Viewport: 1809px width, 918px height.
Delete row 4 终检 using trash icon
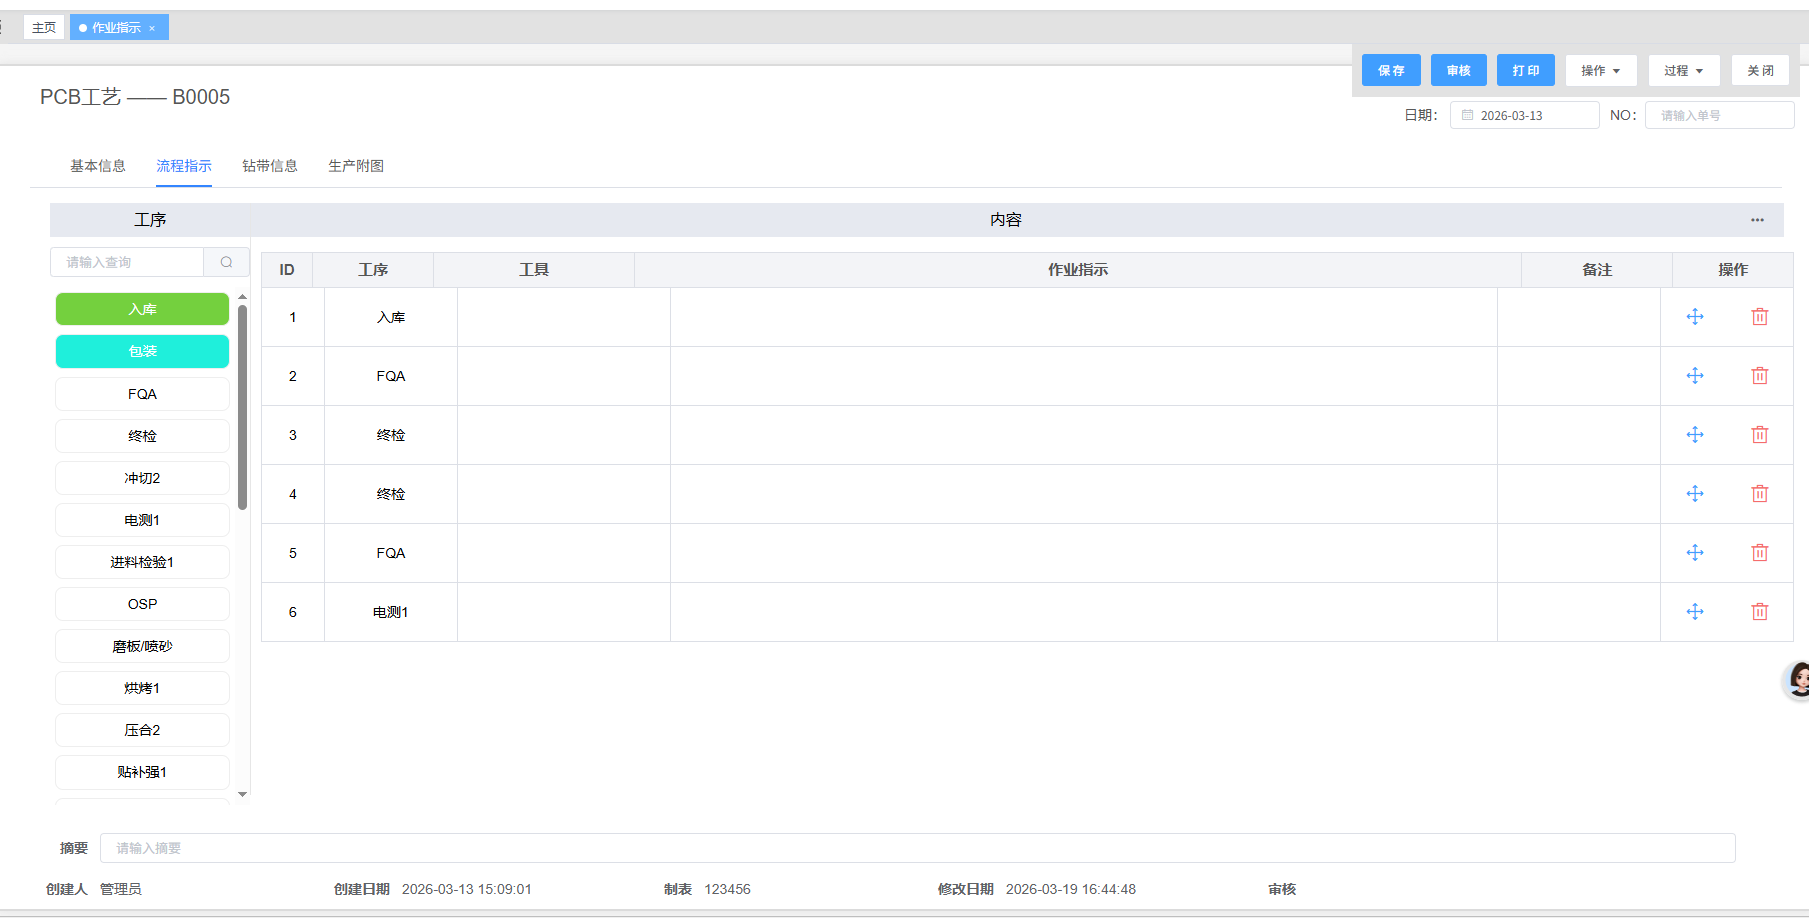point(1759,494)
